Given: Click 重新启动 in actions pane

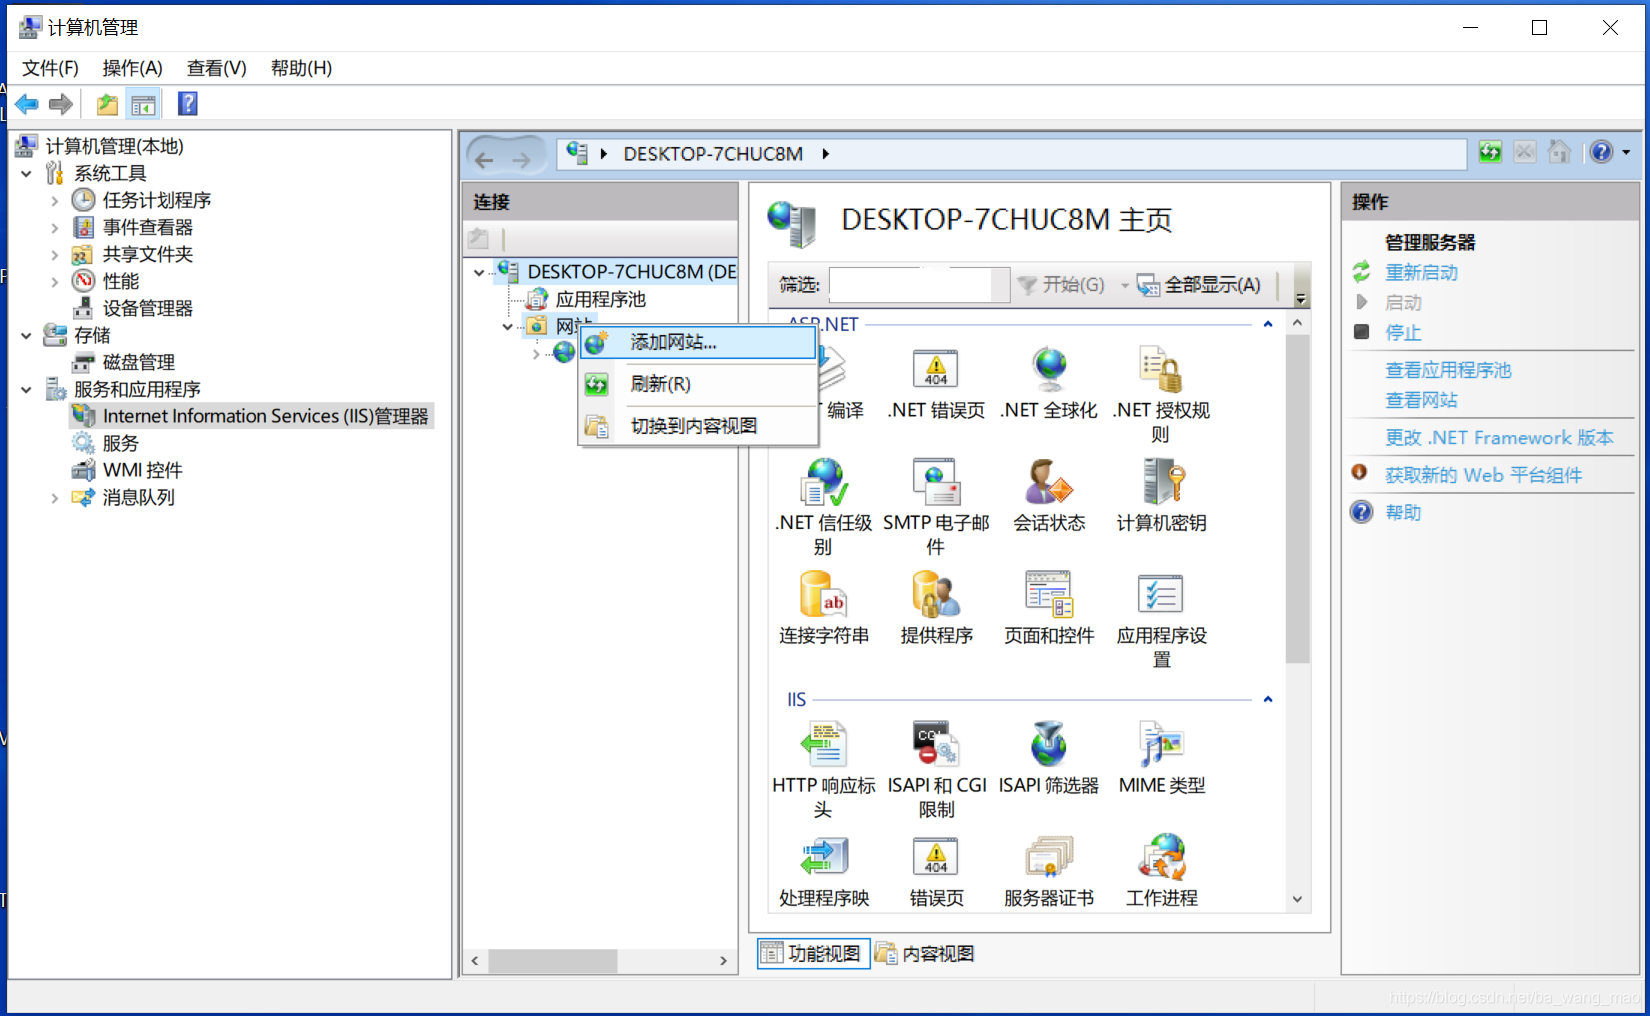Looking at the screenshot, I should pos(1421,272).
